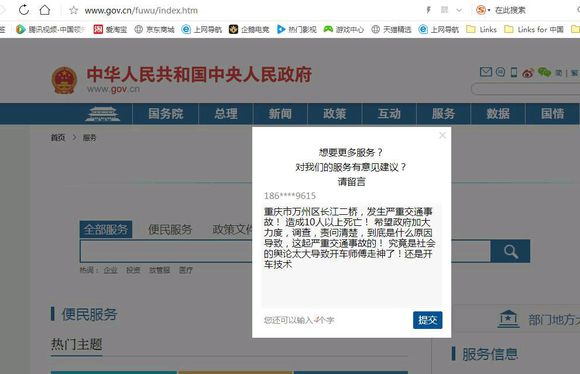Open the 服务 navigation tab
Screen dimensions: 580x374
444,114
